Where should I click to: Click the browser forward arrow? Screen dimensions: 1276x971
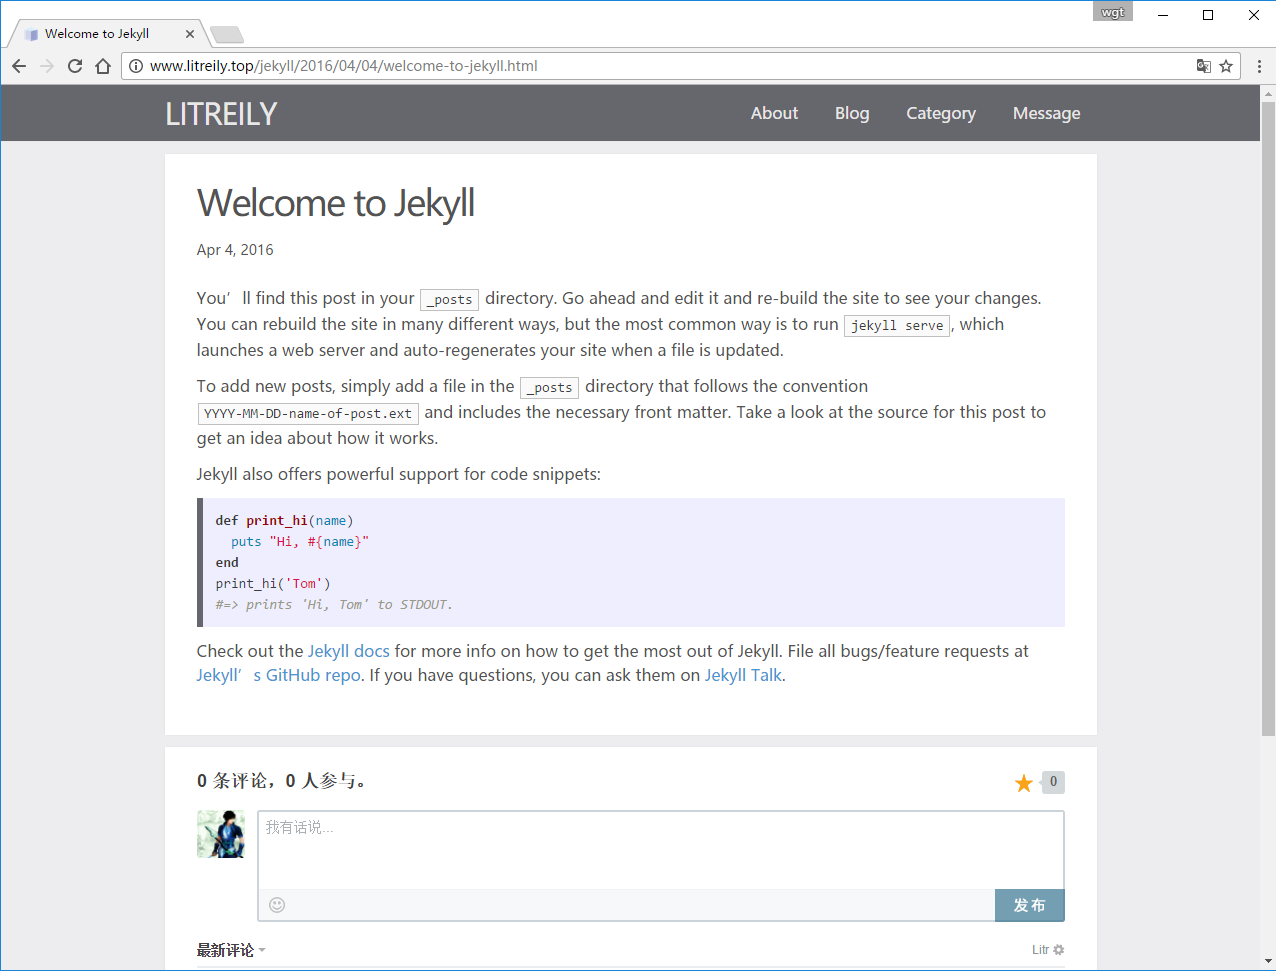coord(47,66)
